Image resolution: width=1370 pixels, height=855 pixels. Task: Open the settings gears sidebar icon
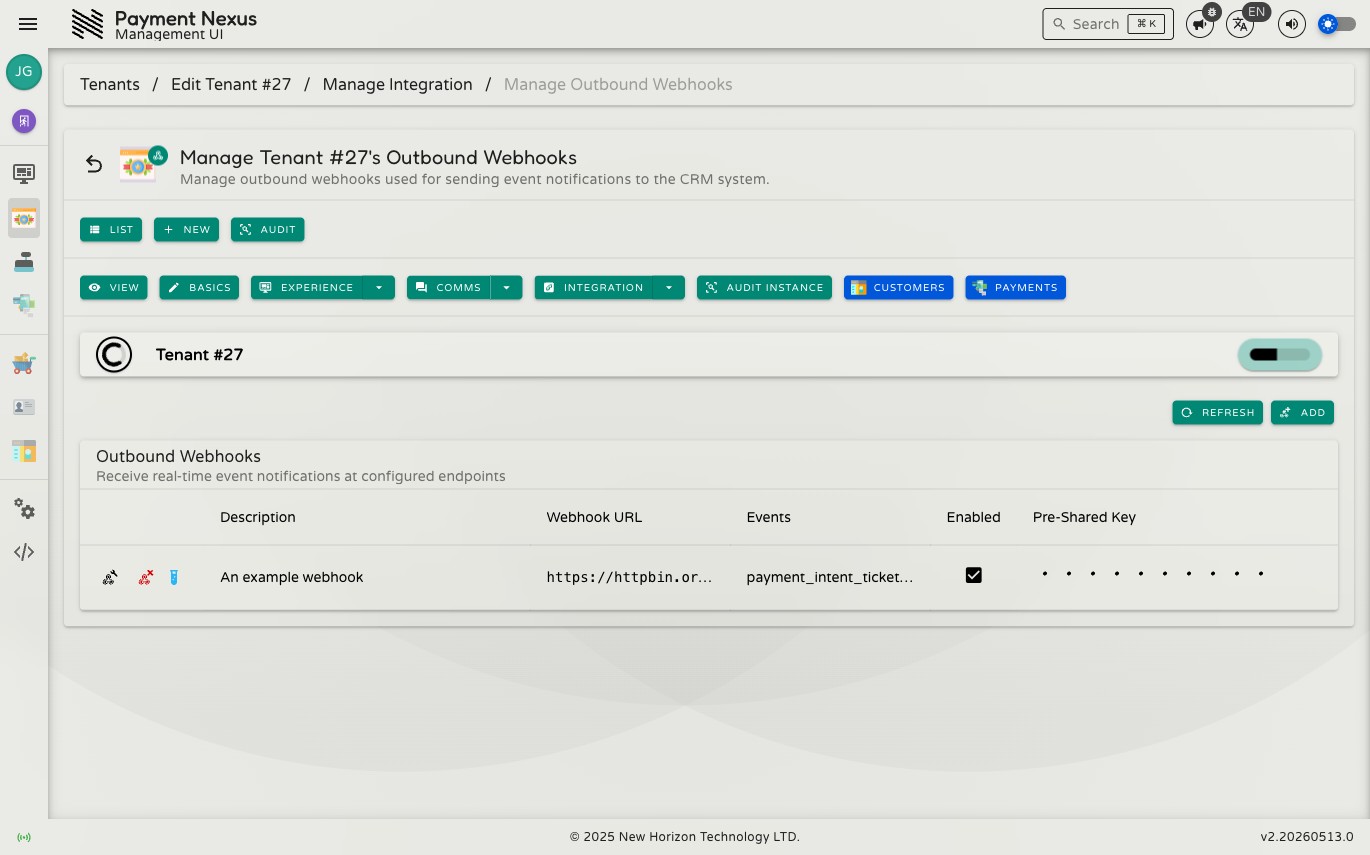tap(24, 509)
